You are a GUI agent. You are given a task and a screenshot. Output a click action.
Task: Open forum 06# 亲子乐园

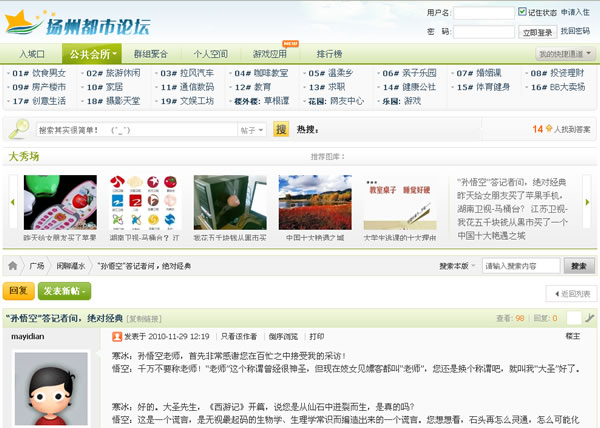click(409, 73)
